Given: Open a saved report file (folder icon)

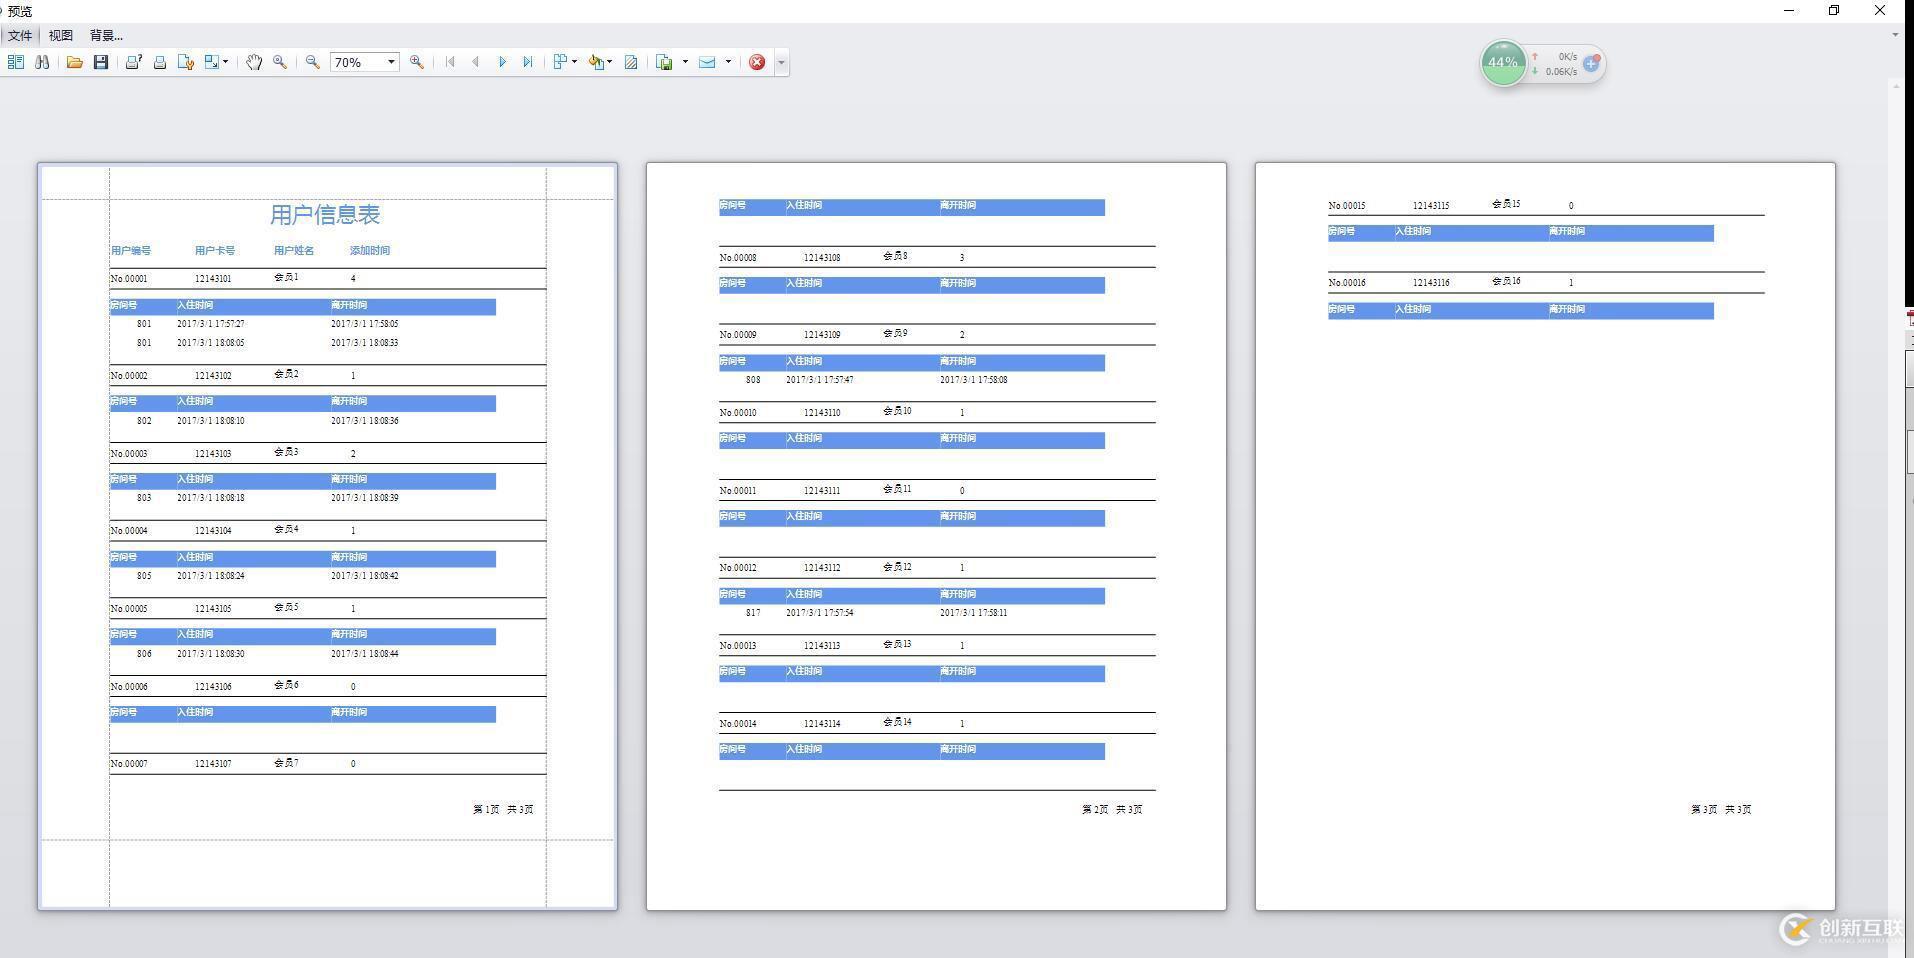Looking at the screenshot, I should tap(75, 62).
